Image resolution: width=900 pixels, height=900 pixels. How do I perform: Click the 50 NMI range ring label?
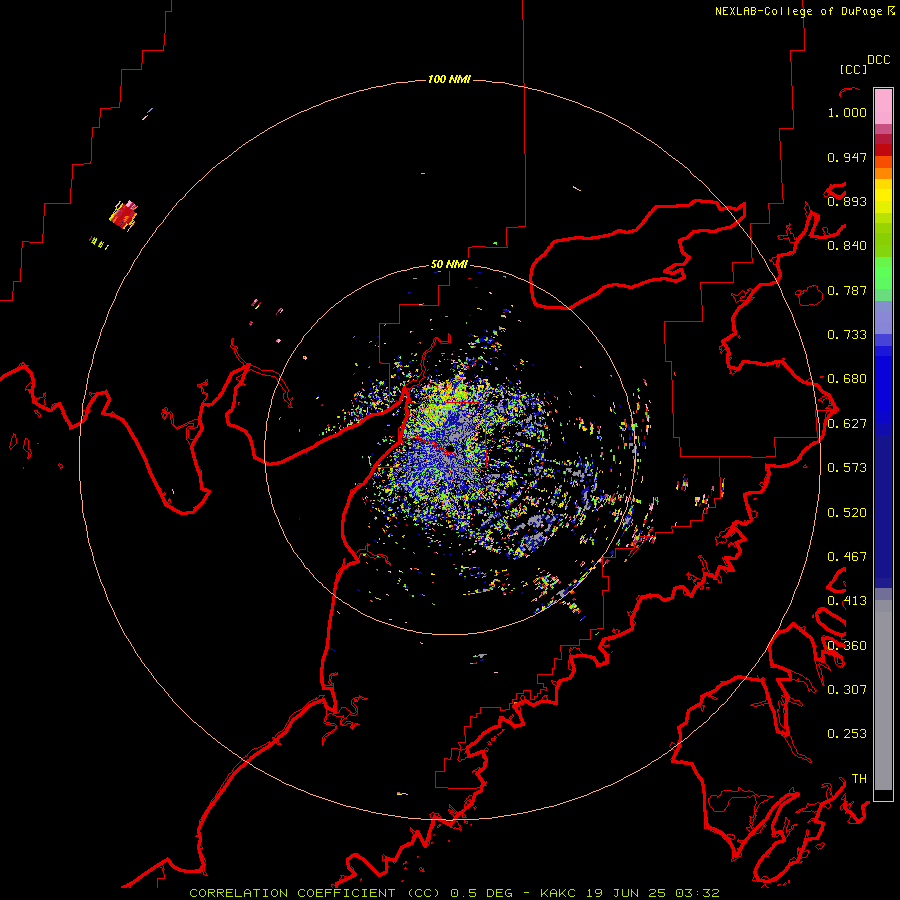pyautogui.click(x=449, y=265)
